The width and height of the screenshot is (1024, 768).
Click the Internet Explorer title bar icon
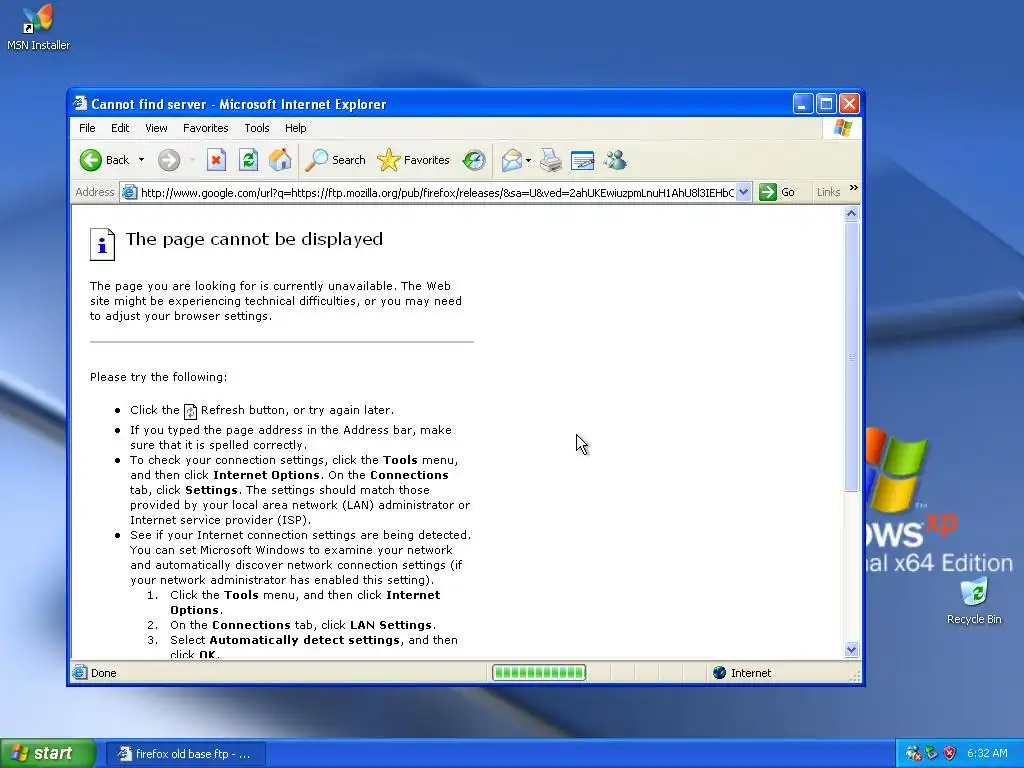pyautogui.click(x=80, y=103)
